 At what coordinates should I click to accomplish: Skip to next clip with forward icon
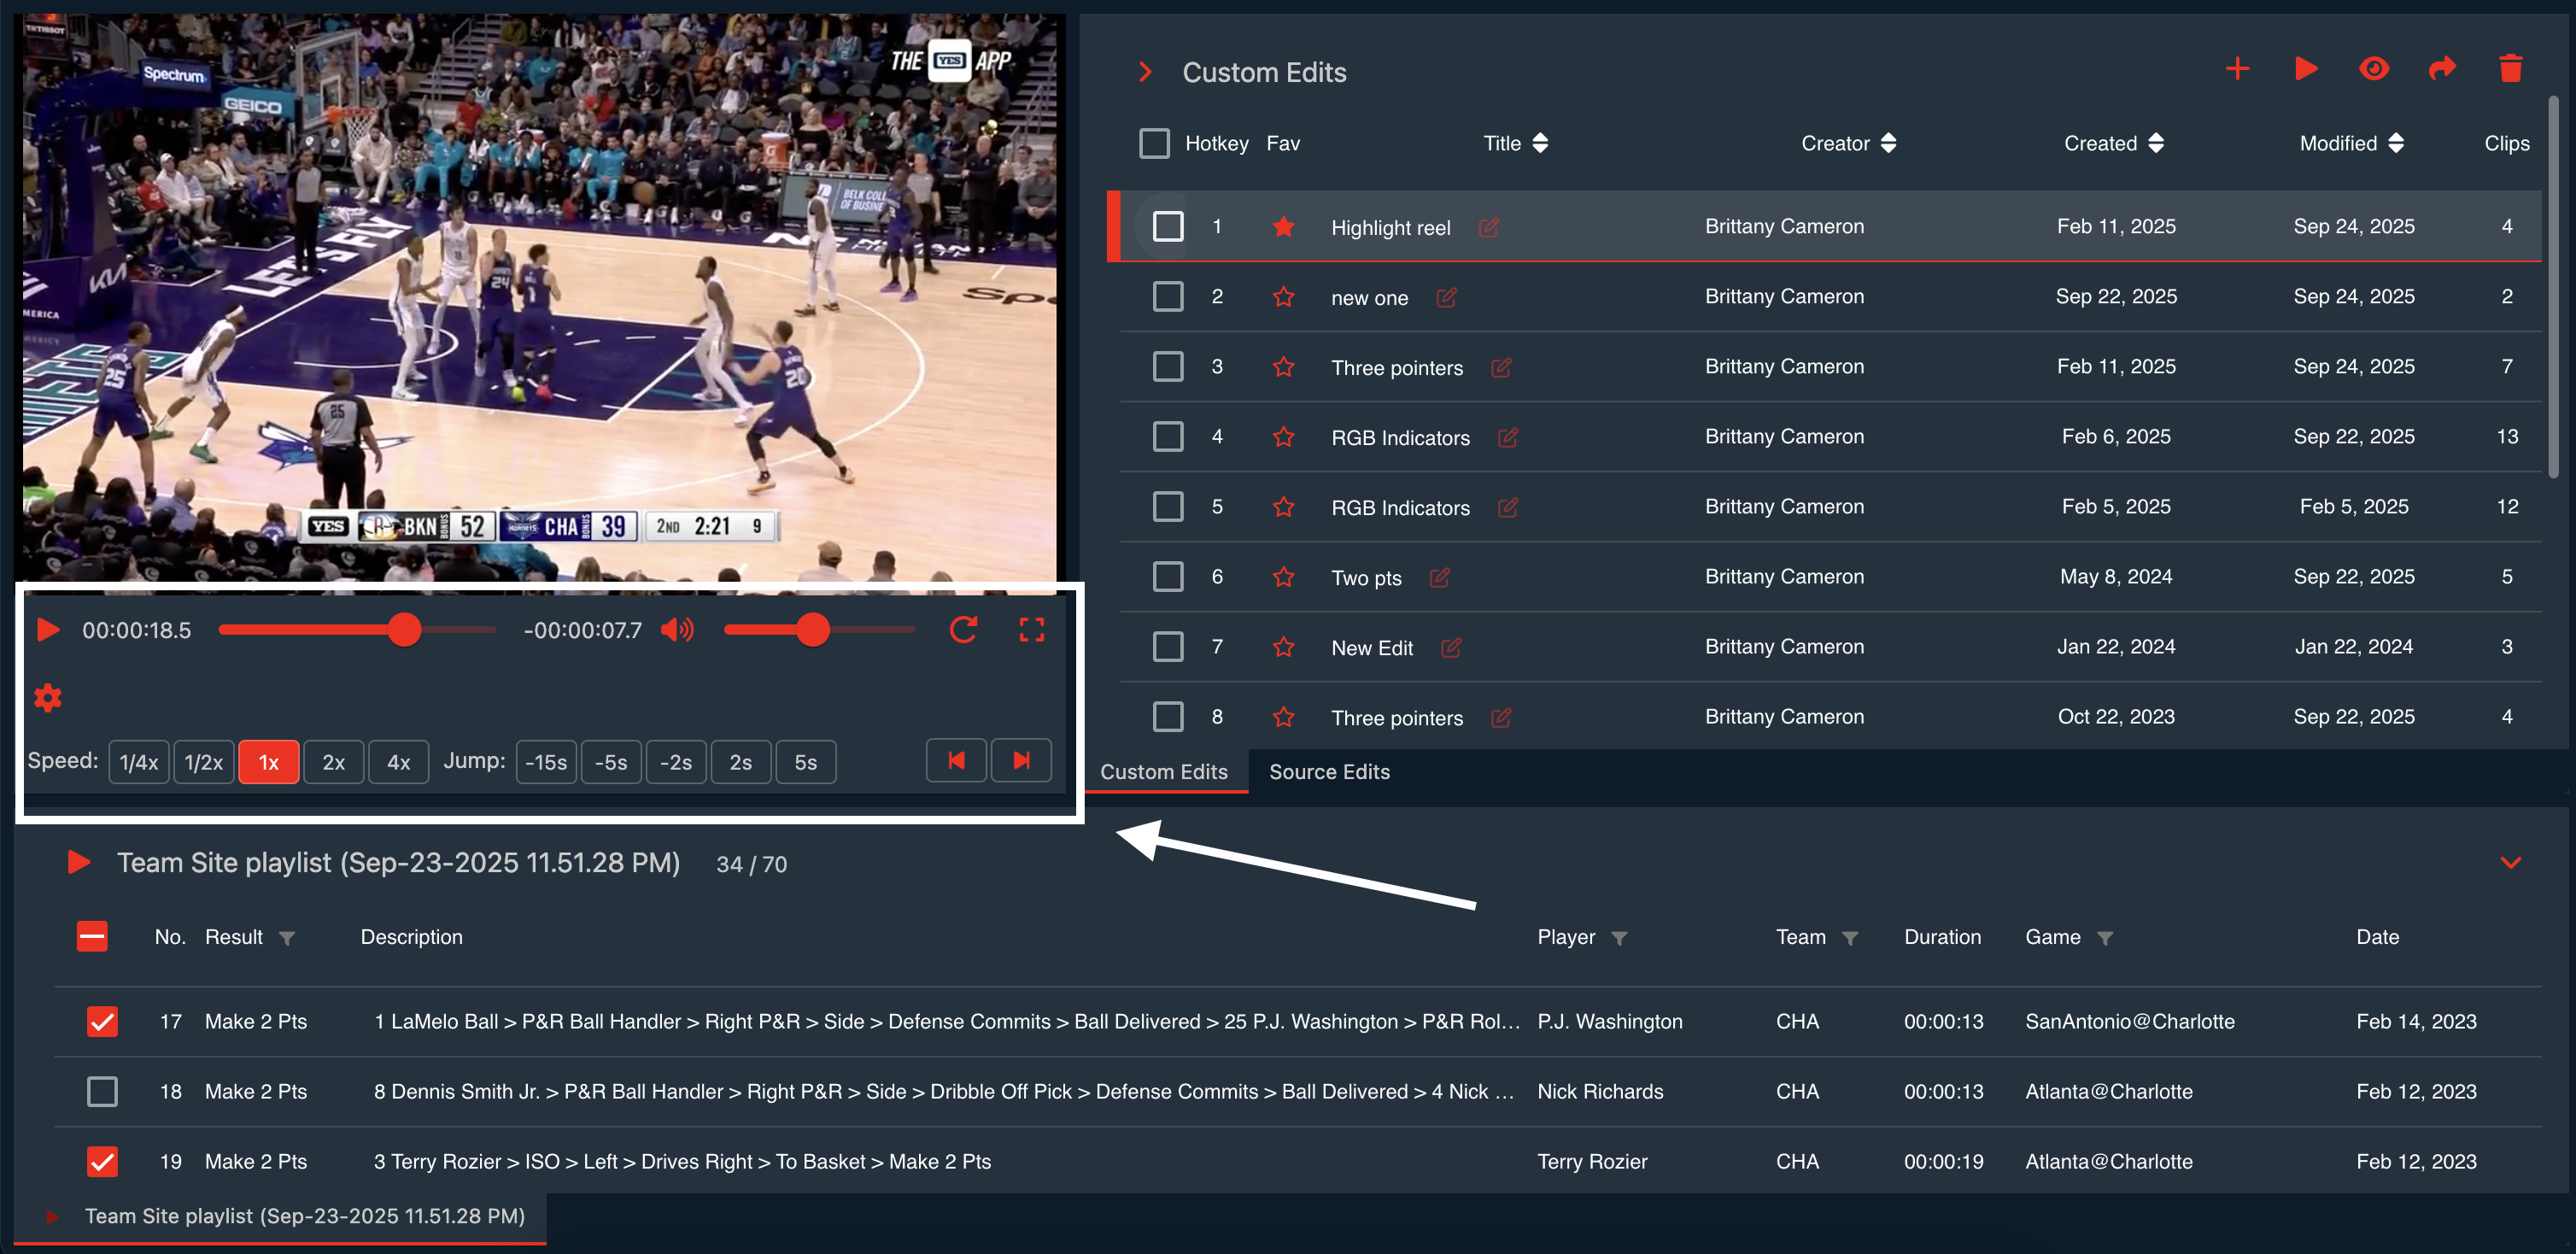1021,761
